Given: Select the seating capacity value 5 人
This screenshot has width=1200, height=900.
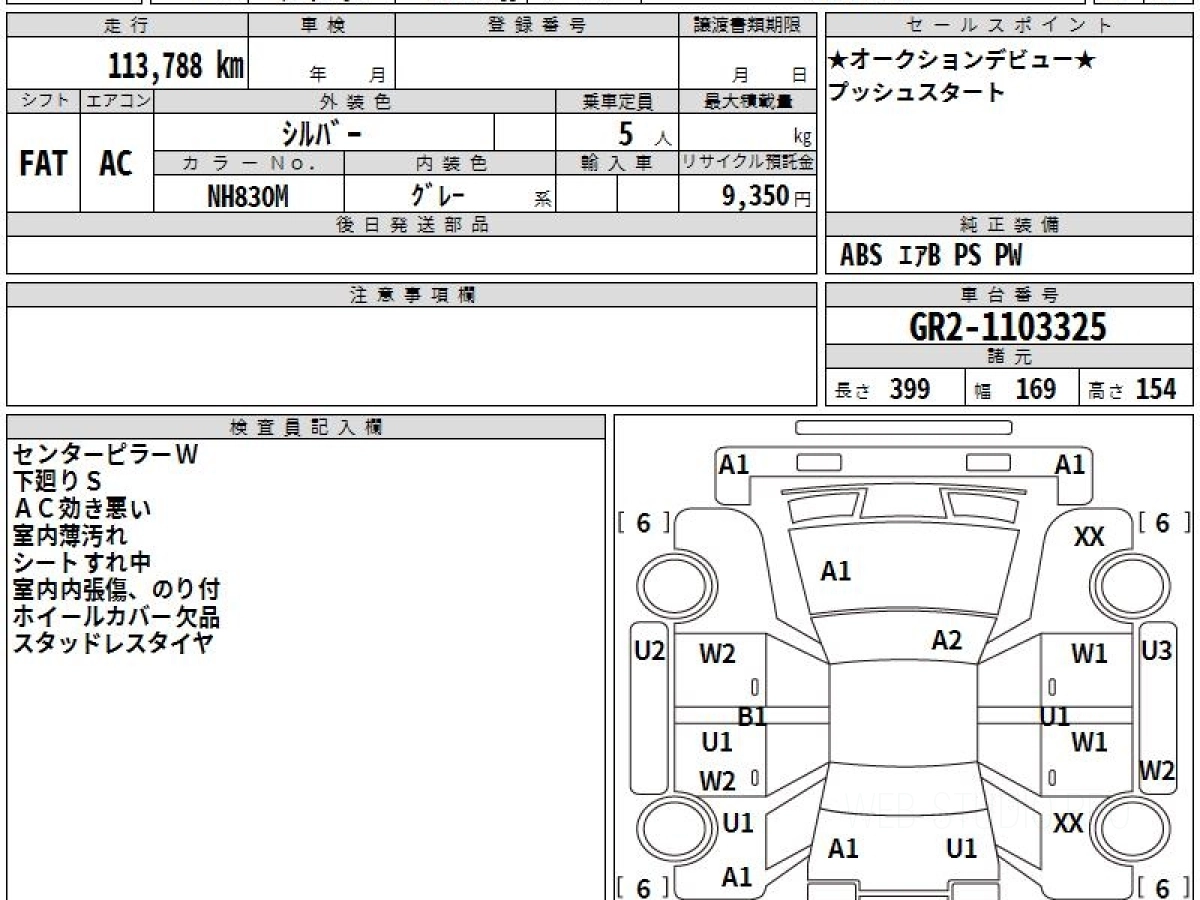Looking at the screenshot, I should pyautogui.click(x=644, y=134).
